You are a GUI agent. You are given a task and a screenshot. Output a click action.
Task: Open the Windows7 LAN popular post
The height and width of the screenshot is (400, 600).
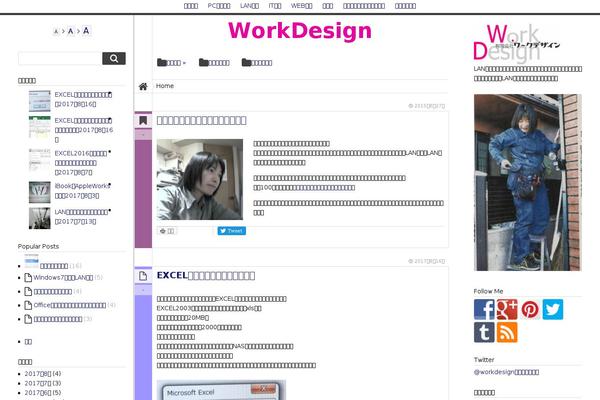tap(63, 278)
